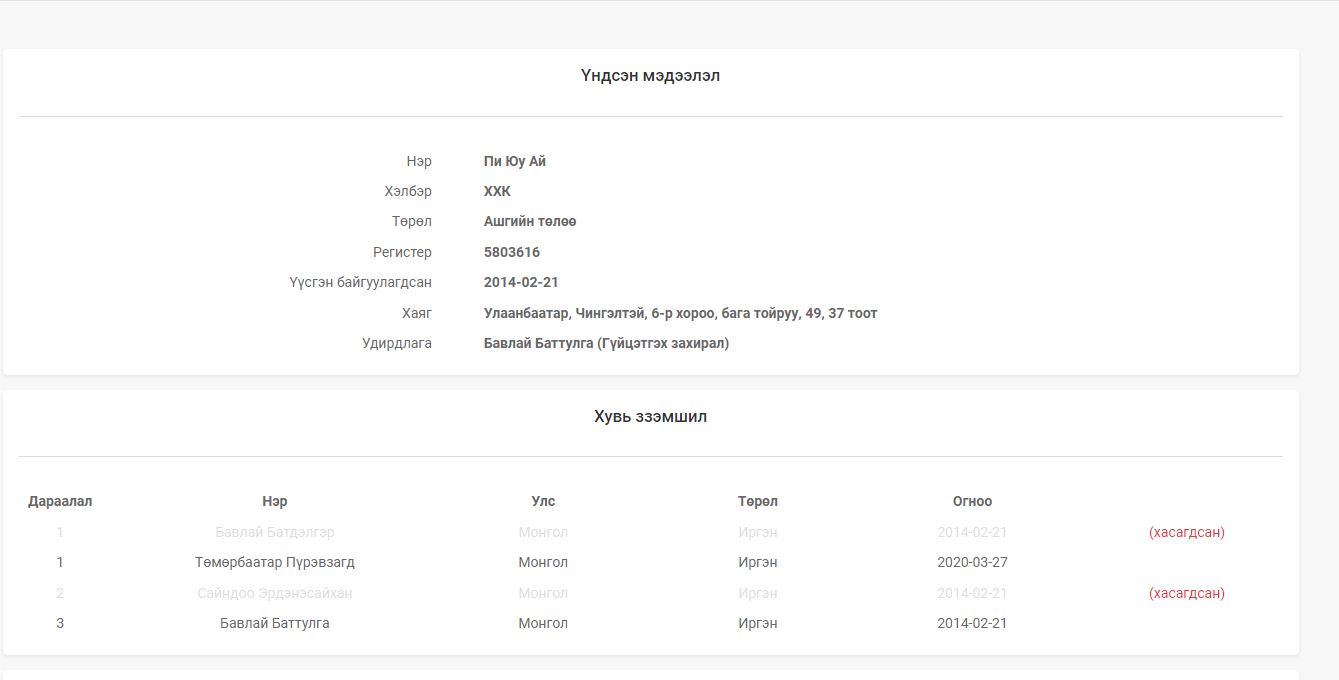Click "(хасагдсан)" tag in Сайндоо Эрдэнэсайхан row

1186,593
